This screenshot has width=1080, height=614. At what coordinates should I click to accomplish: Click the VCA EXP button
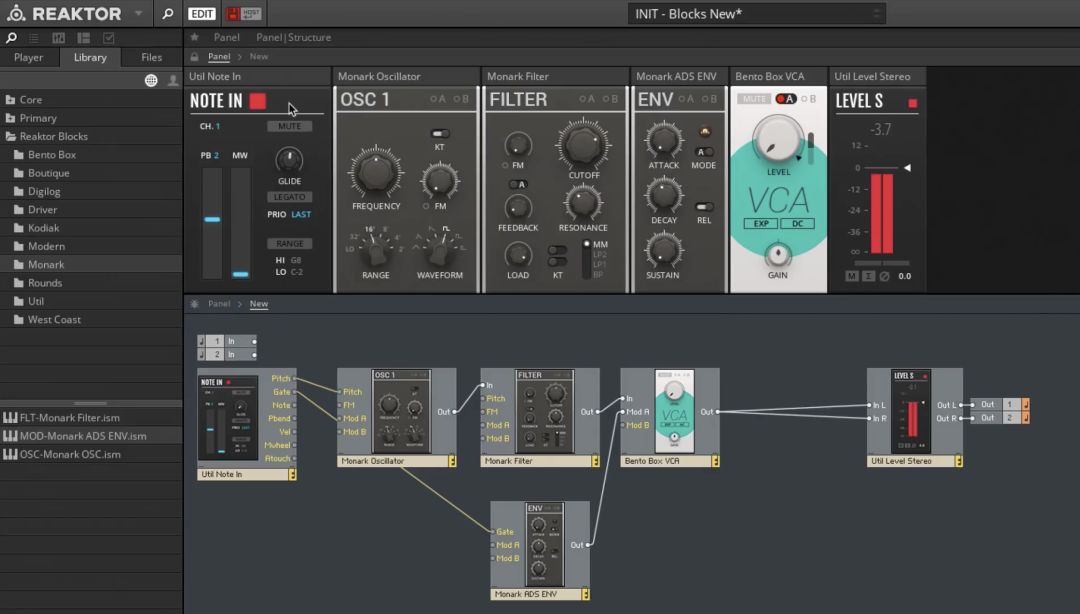tap(761, 224)
